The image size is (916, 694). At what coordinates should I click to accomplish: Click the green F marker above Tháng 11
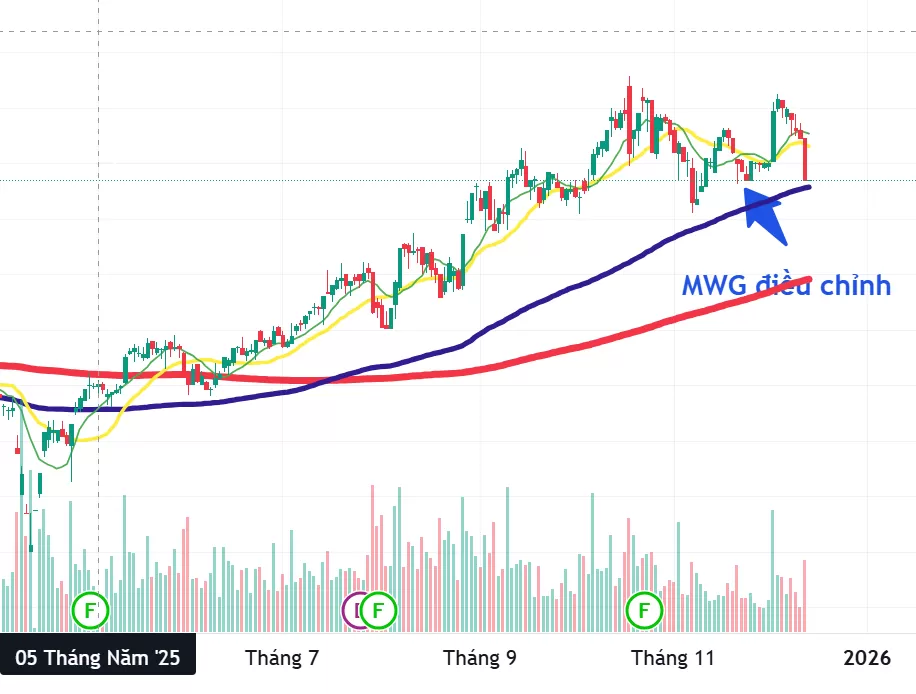click(x=644, y=608)
